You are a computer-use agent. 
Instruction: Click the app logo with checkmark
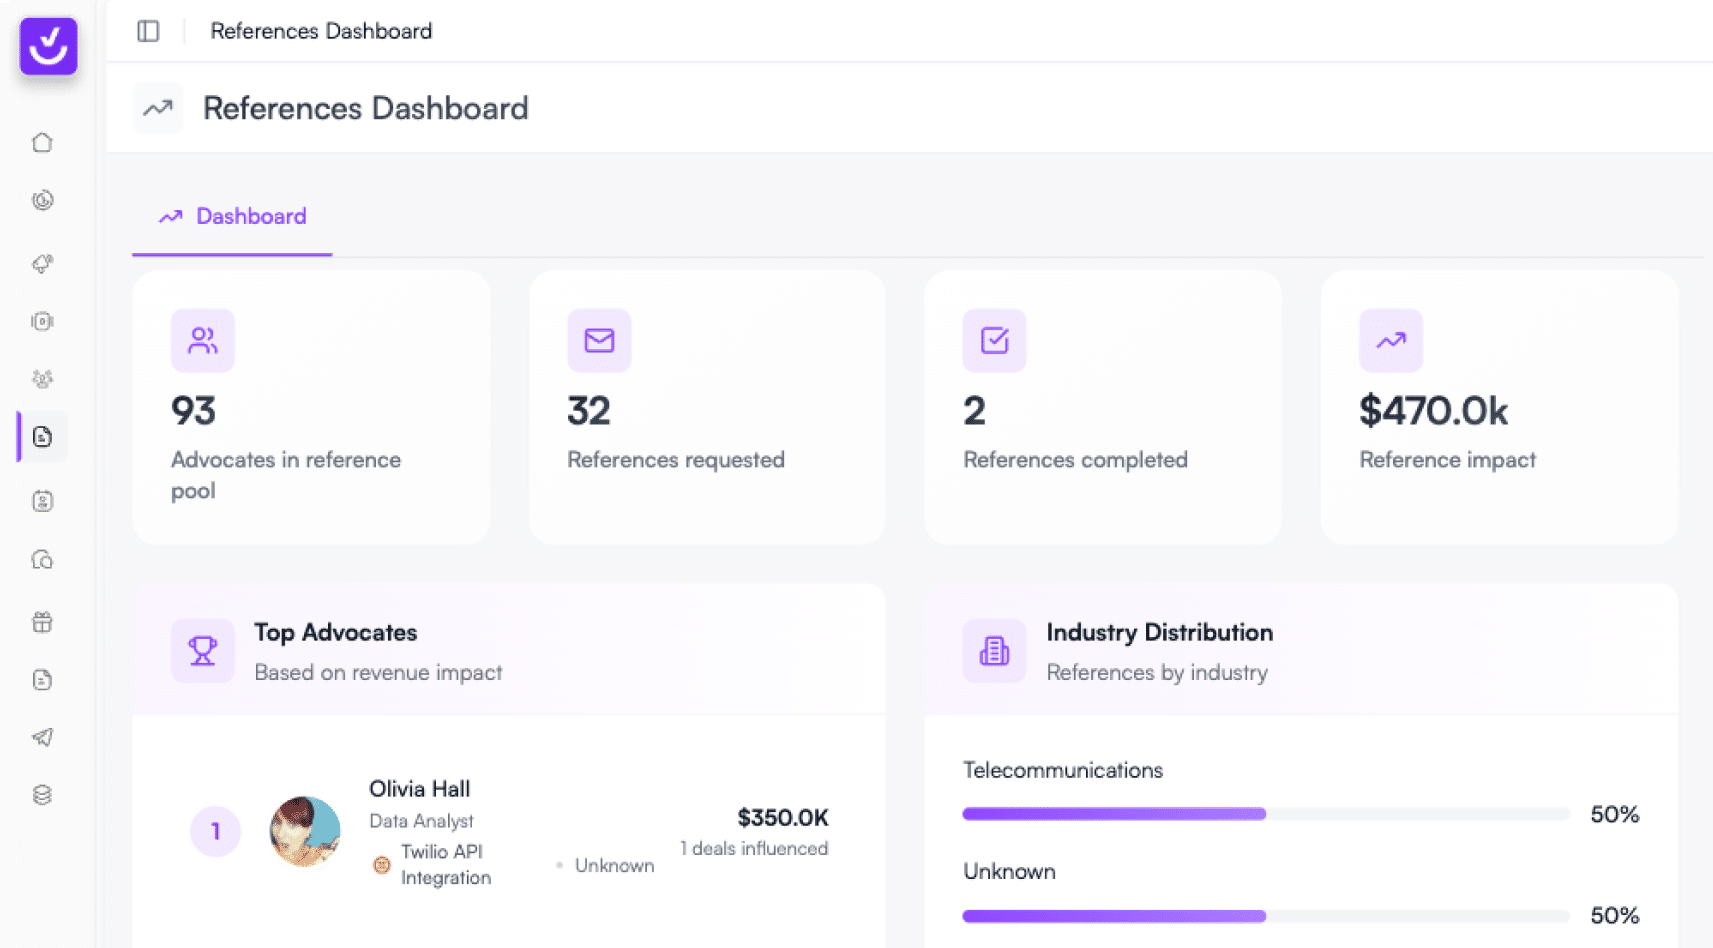point(48,46)
